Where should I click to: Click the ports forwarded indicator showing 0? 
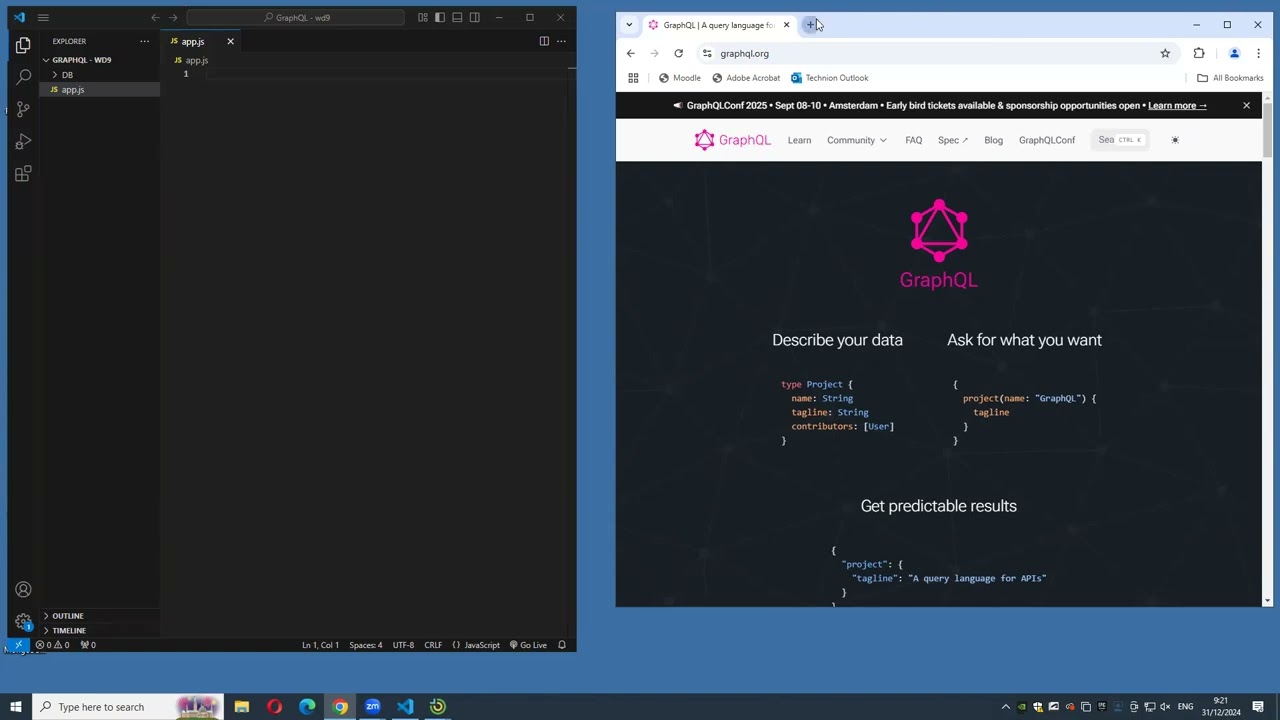[88, 645]
